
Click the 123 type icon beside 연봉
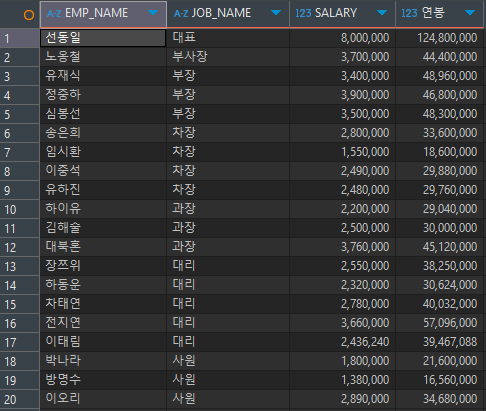coord(409,13)
